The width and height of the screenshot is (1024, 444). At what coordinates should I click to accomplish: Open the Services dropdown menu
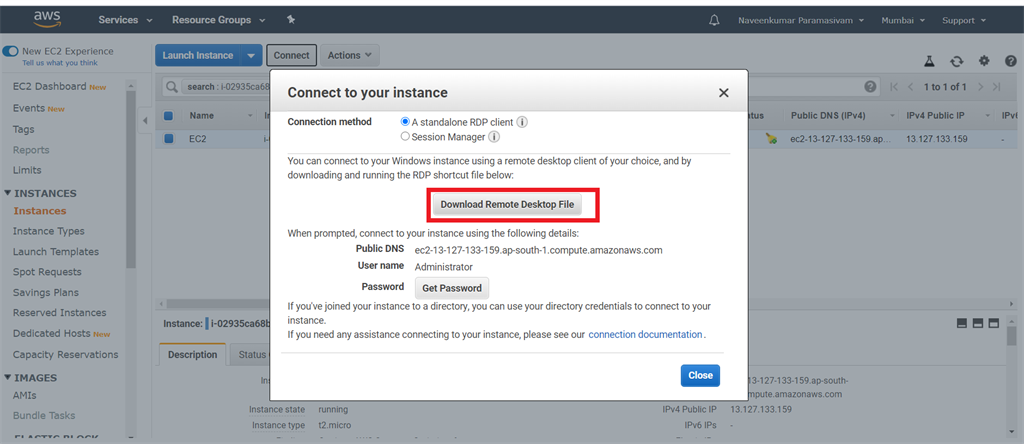click(125, 20)
